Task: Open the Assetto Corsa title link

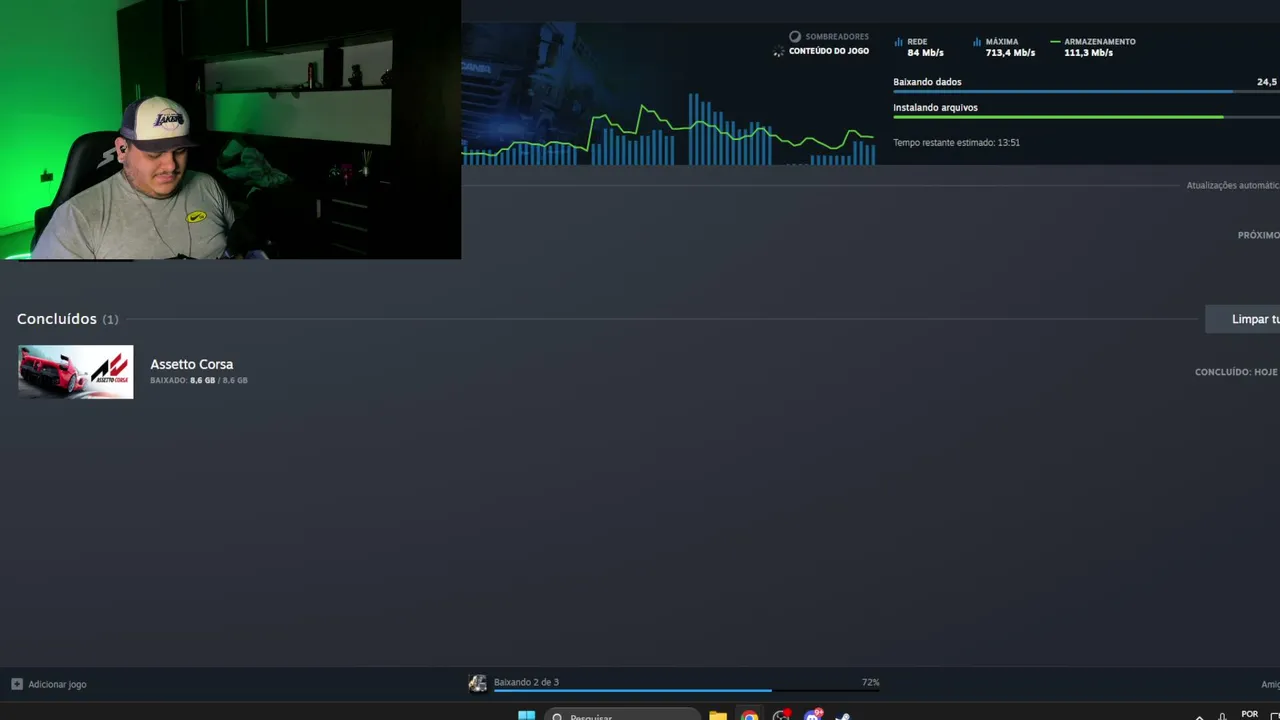Action: pyautogui.click(x=192, y=364)
